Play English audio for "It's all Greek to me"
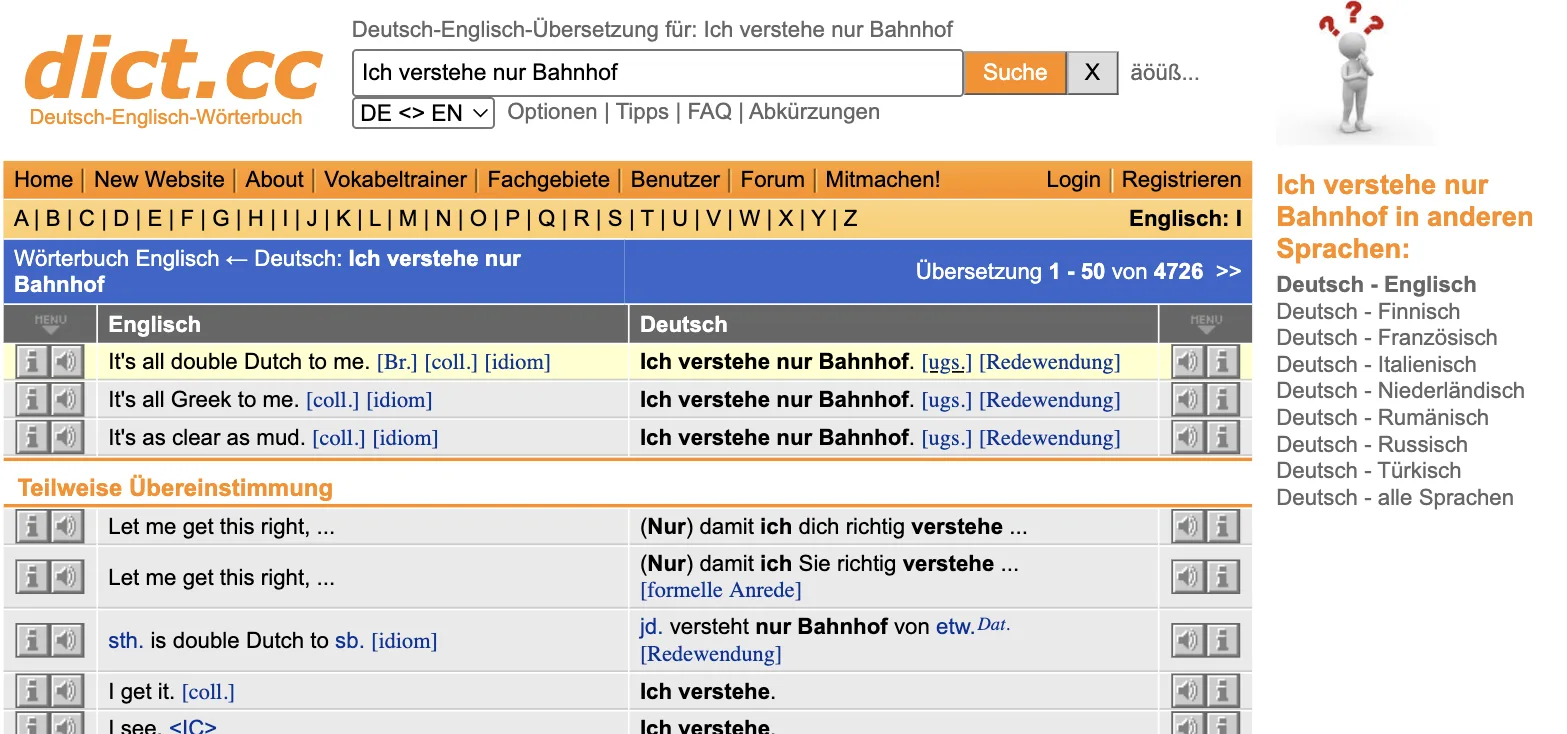 [x=66, y=400]
